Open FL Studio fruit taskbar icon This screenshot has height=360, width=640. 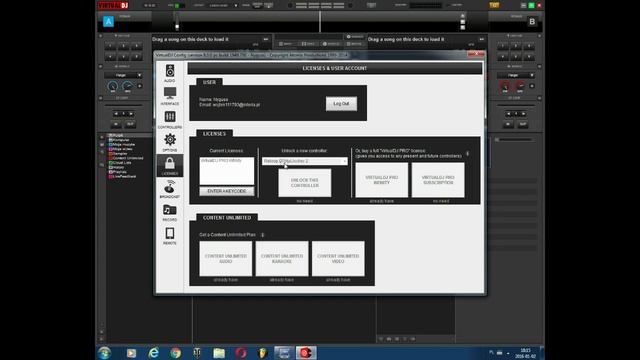(262, 353)
